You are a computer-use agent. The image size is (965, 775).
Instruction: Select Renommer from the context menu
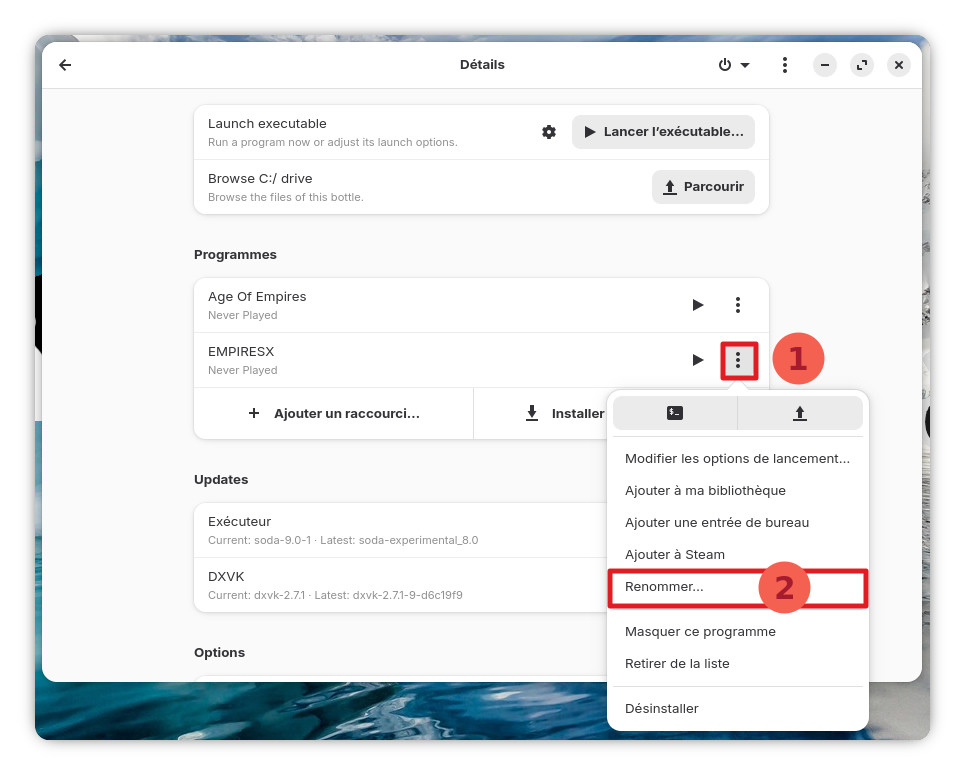[664, 587]
